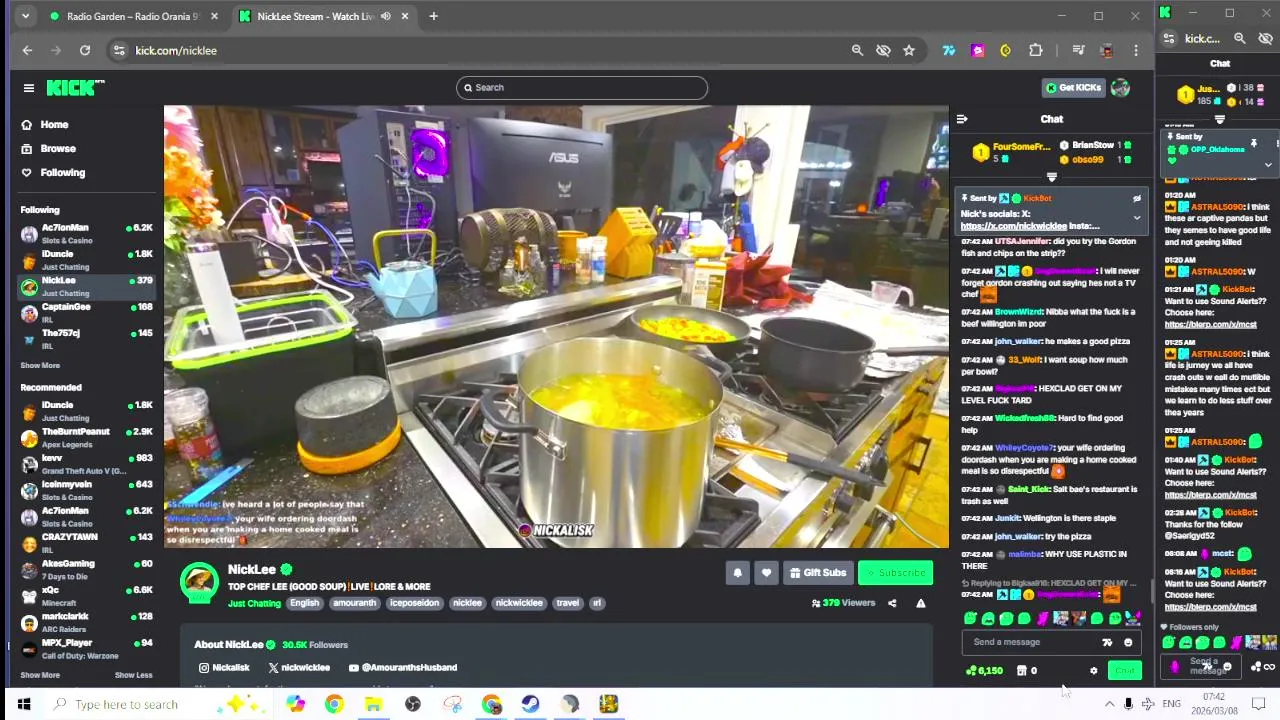The width and height of the screenshot is (1280, 720).
Task: Click NickLee channel avatar
Action: click(199, 582)
